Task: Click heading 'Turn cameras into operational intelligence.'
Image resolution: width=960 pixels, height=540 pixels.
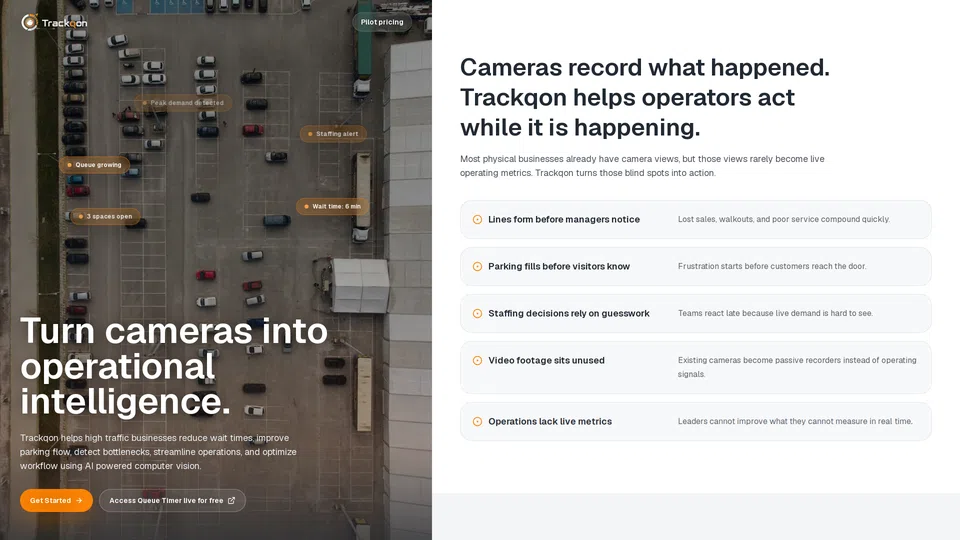Action: pos(174,366)
